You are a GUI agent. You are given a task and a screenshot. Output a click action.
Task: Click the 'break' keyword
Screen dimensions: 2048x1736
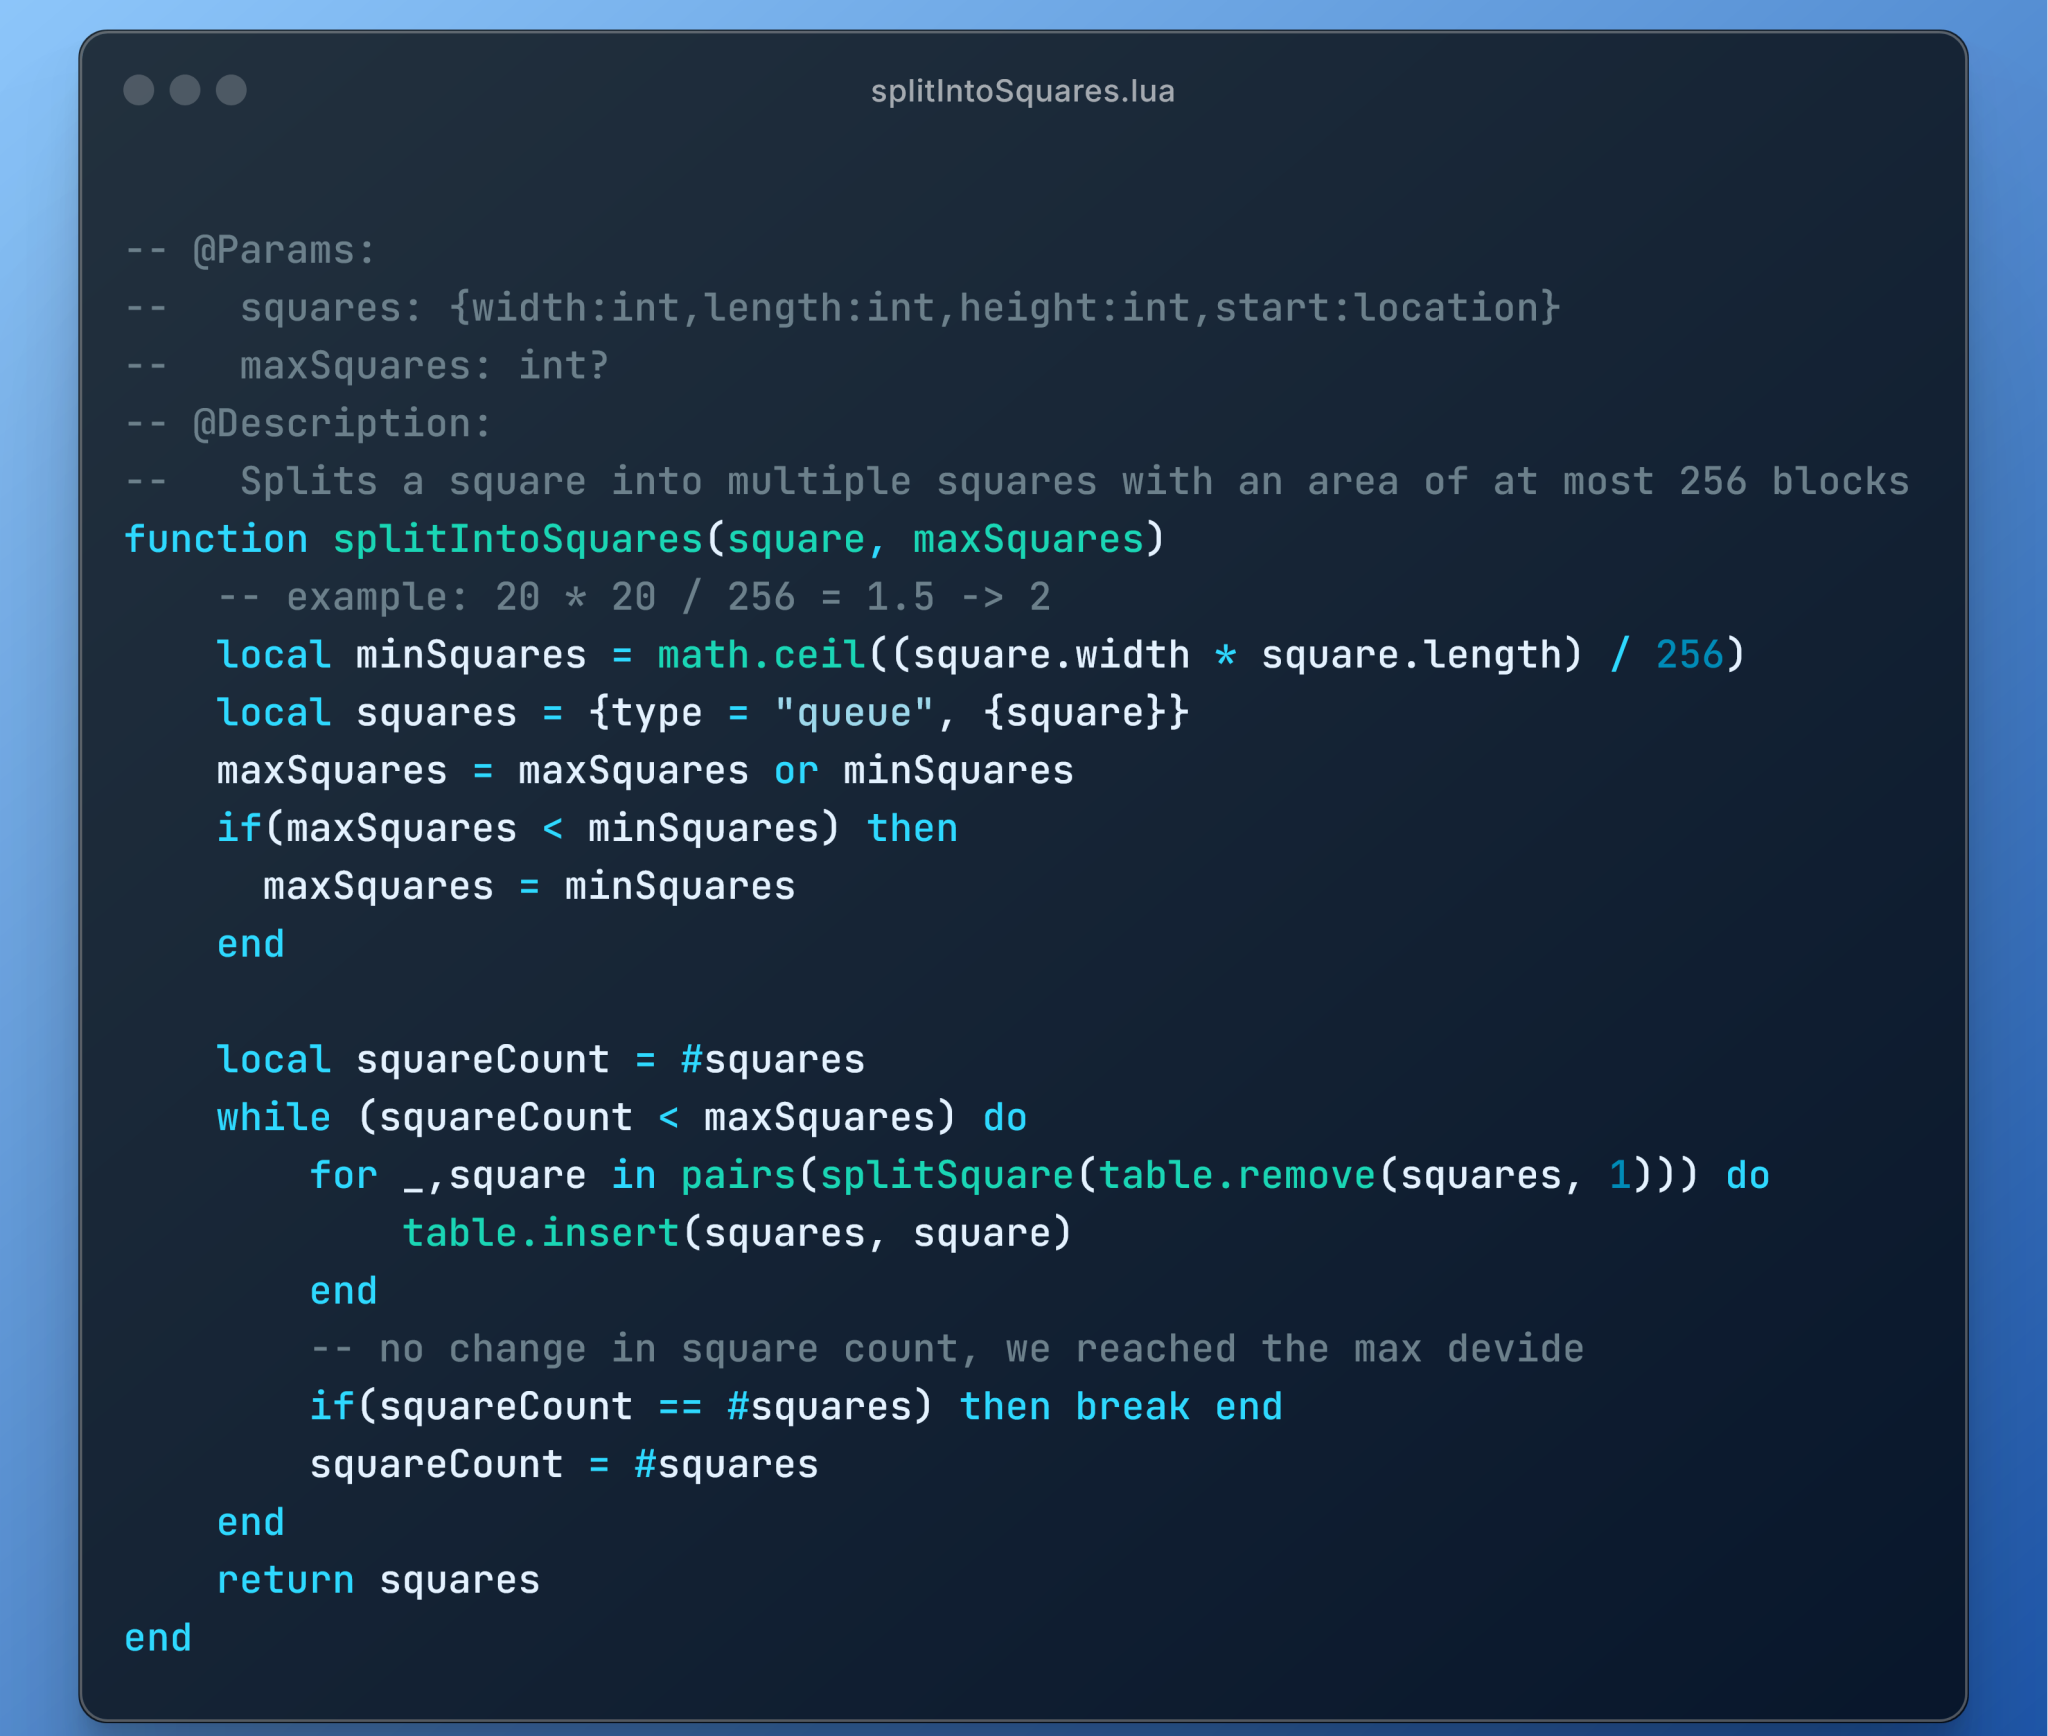1132,1407
